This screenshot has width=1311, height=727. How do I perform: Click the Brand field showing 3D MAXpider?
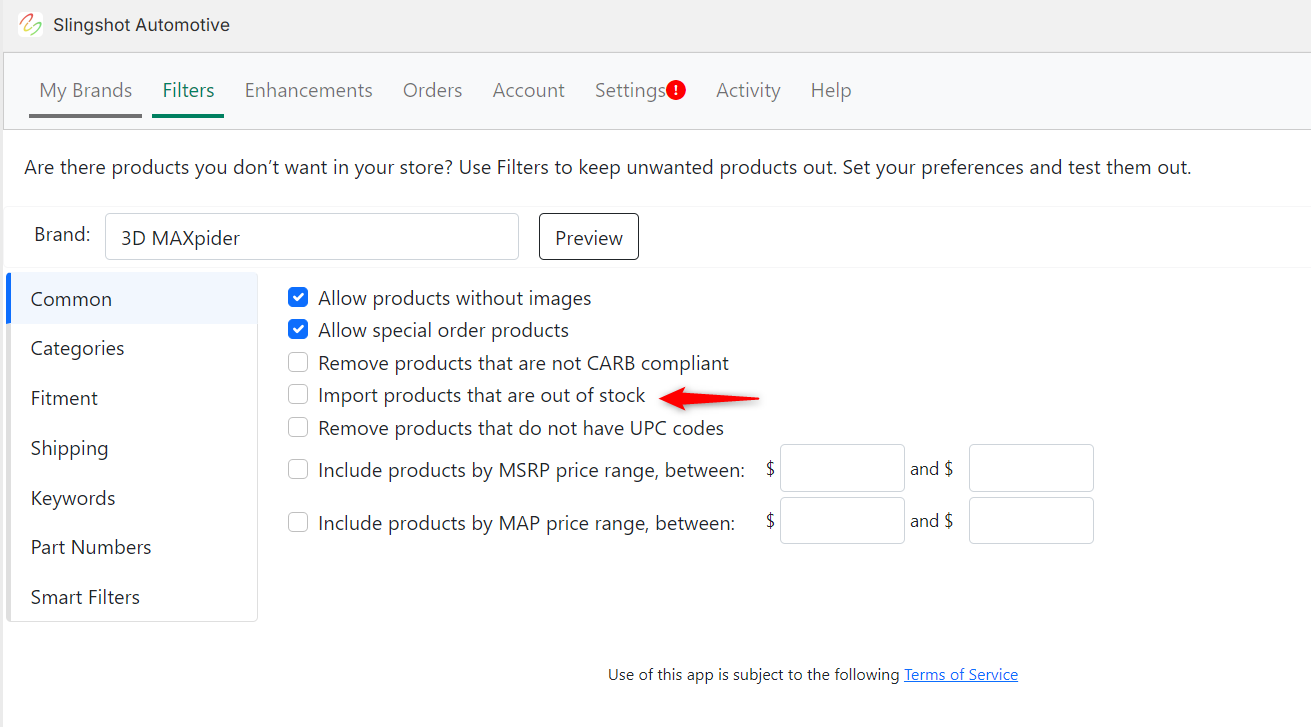point(312,237)
